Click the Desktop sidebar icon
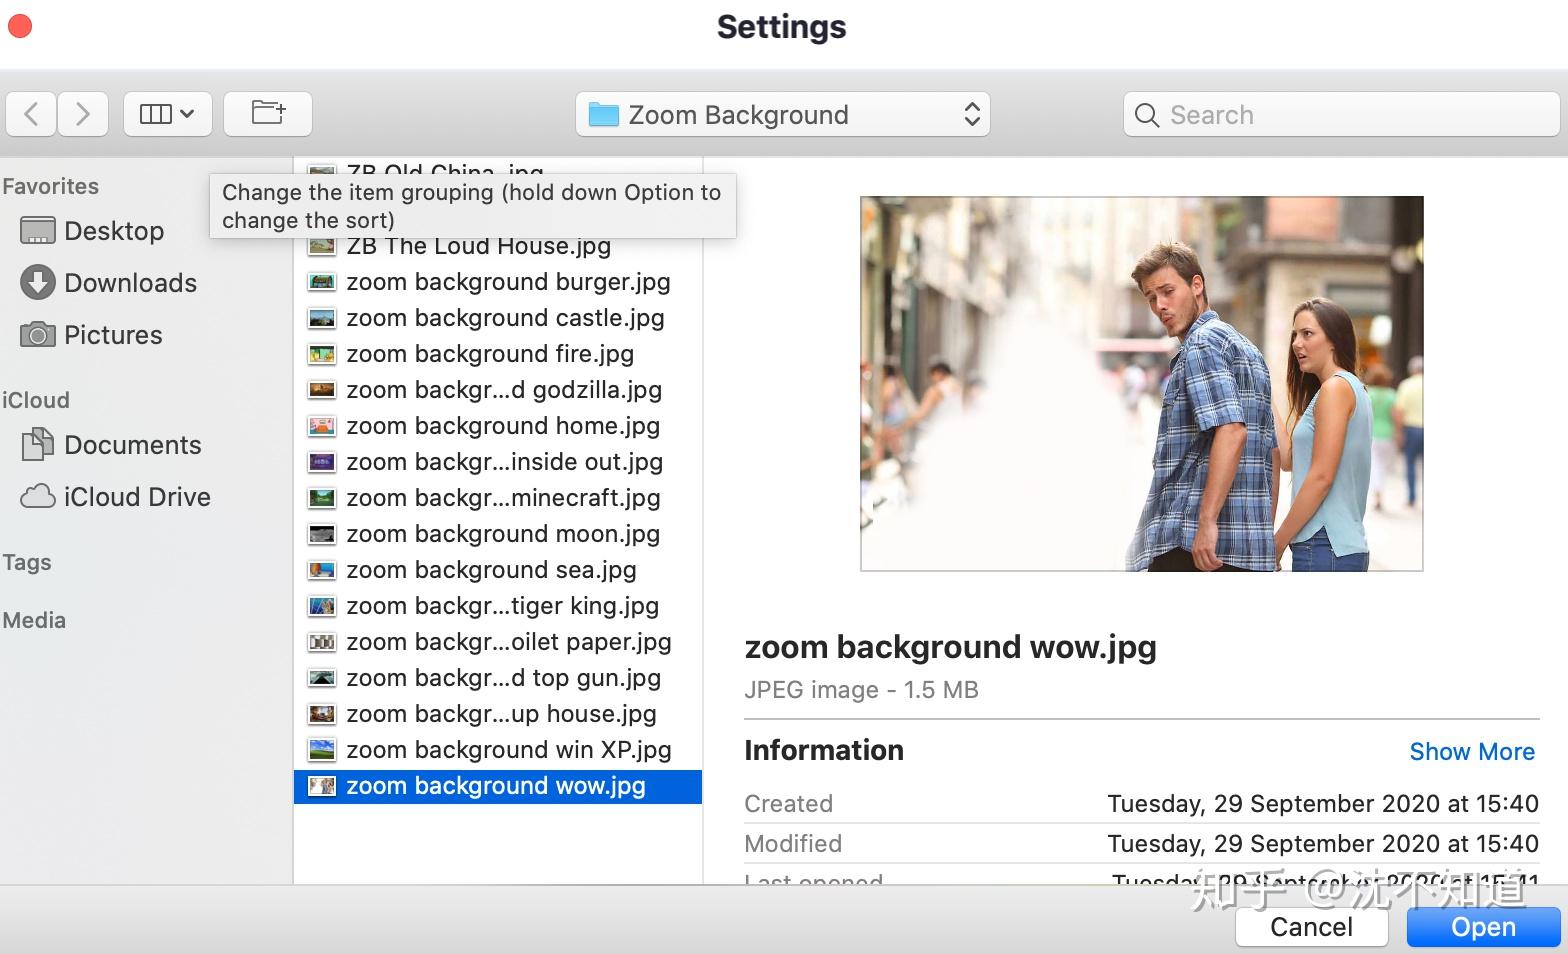The height and width of the screenshot is (954, 1568). tap(38, 231)
